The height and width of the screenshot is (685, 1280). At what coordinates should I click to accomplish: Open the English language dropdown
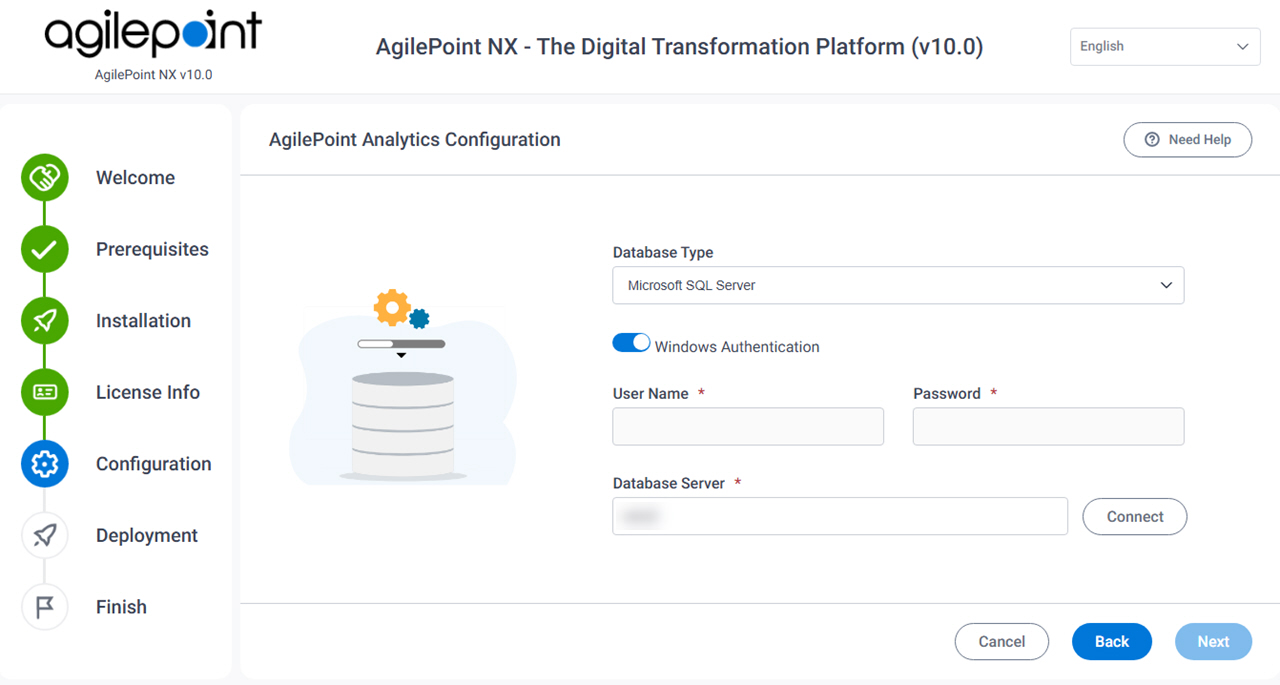click(x=1165, y=47)
